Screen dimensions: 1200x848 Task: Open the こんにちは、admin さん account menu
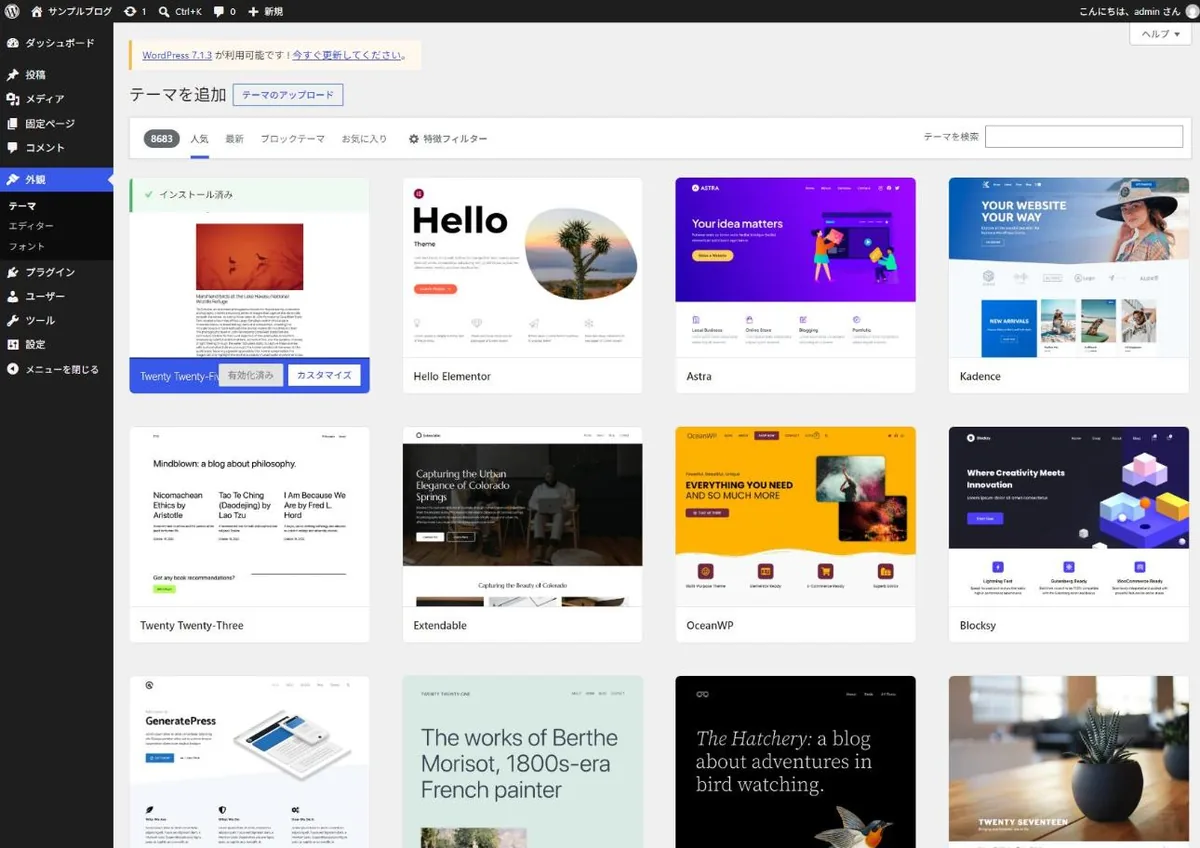1136,11
